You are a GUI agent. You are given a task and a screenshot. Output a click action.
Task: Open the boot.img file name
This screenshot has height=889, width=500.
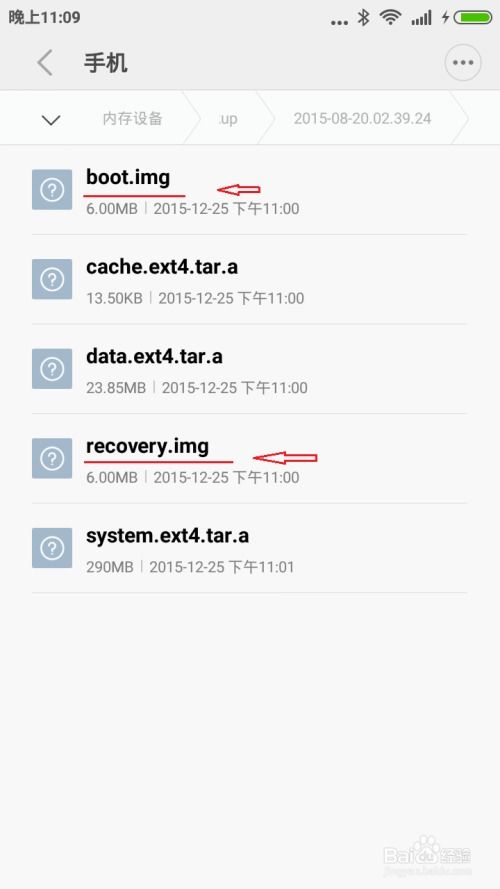tap(128, 177)
